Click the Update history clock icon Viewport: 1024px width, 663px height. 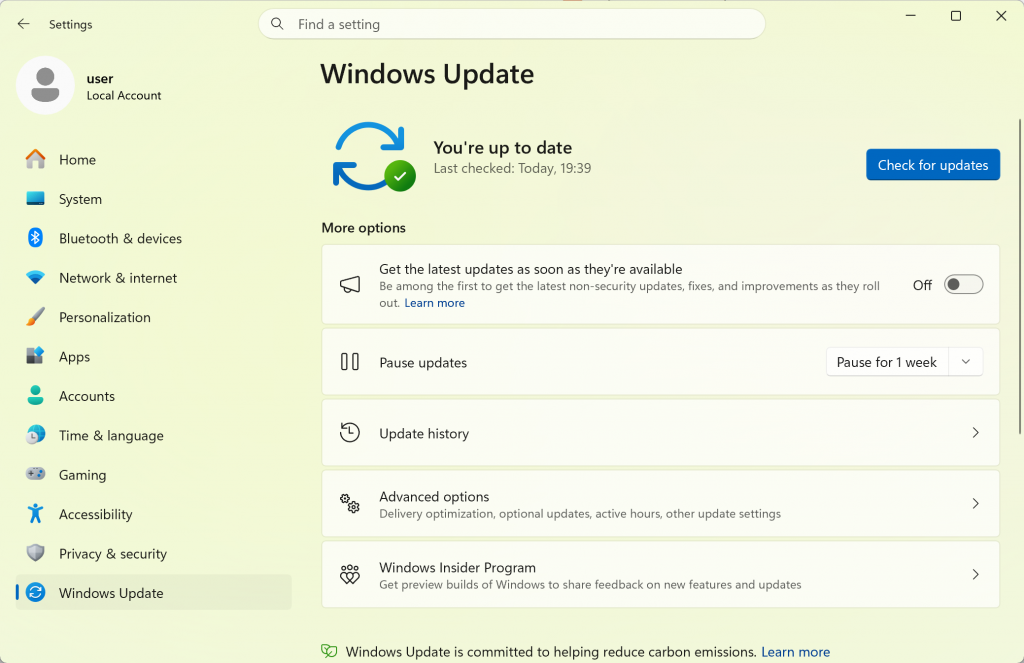[x=350, y=432]
